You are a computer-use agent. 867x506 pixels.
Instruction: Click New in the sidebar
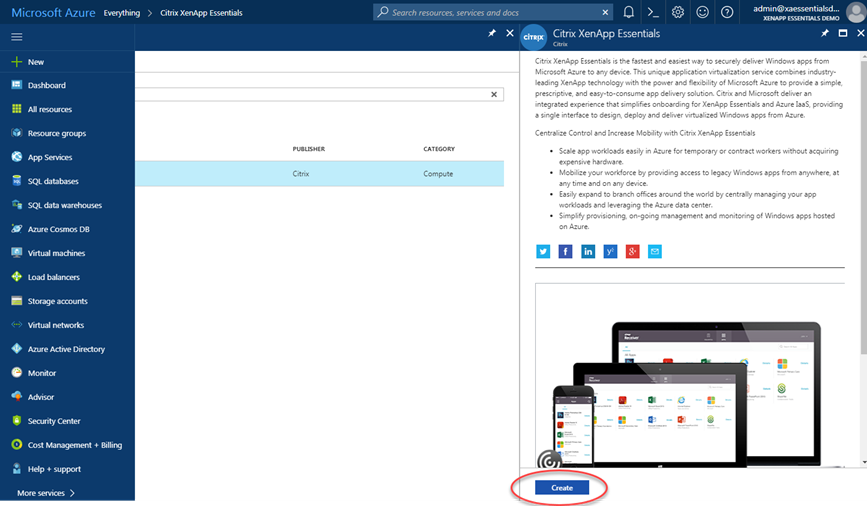[36, 62]
